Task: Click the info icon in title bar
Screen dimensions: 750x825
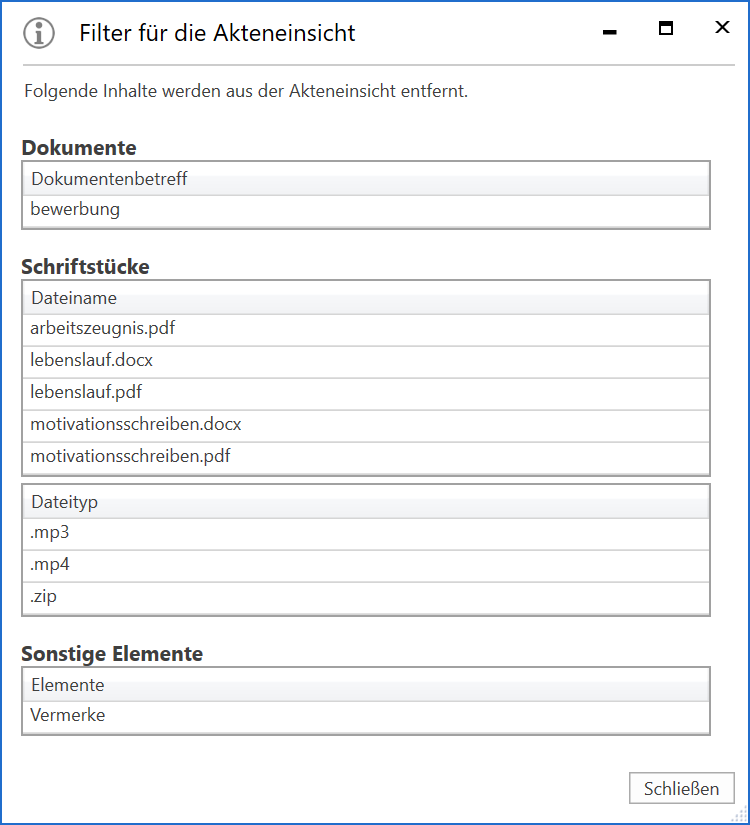Action: [39, 33]
